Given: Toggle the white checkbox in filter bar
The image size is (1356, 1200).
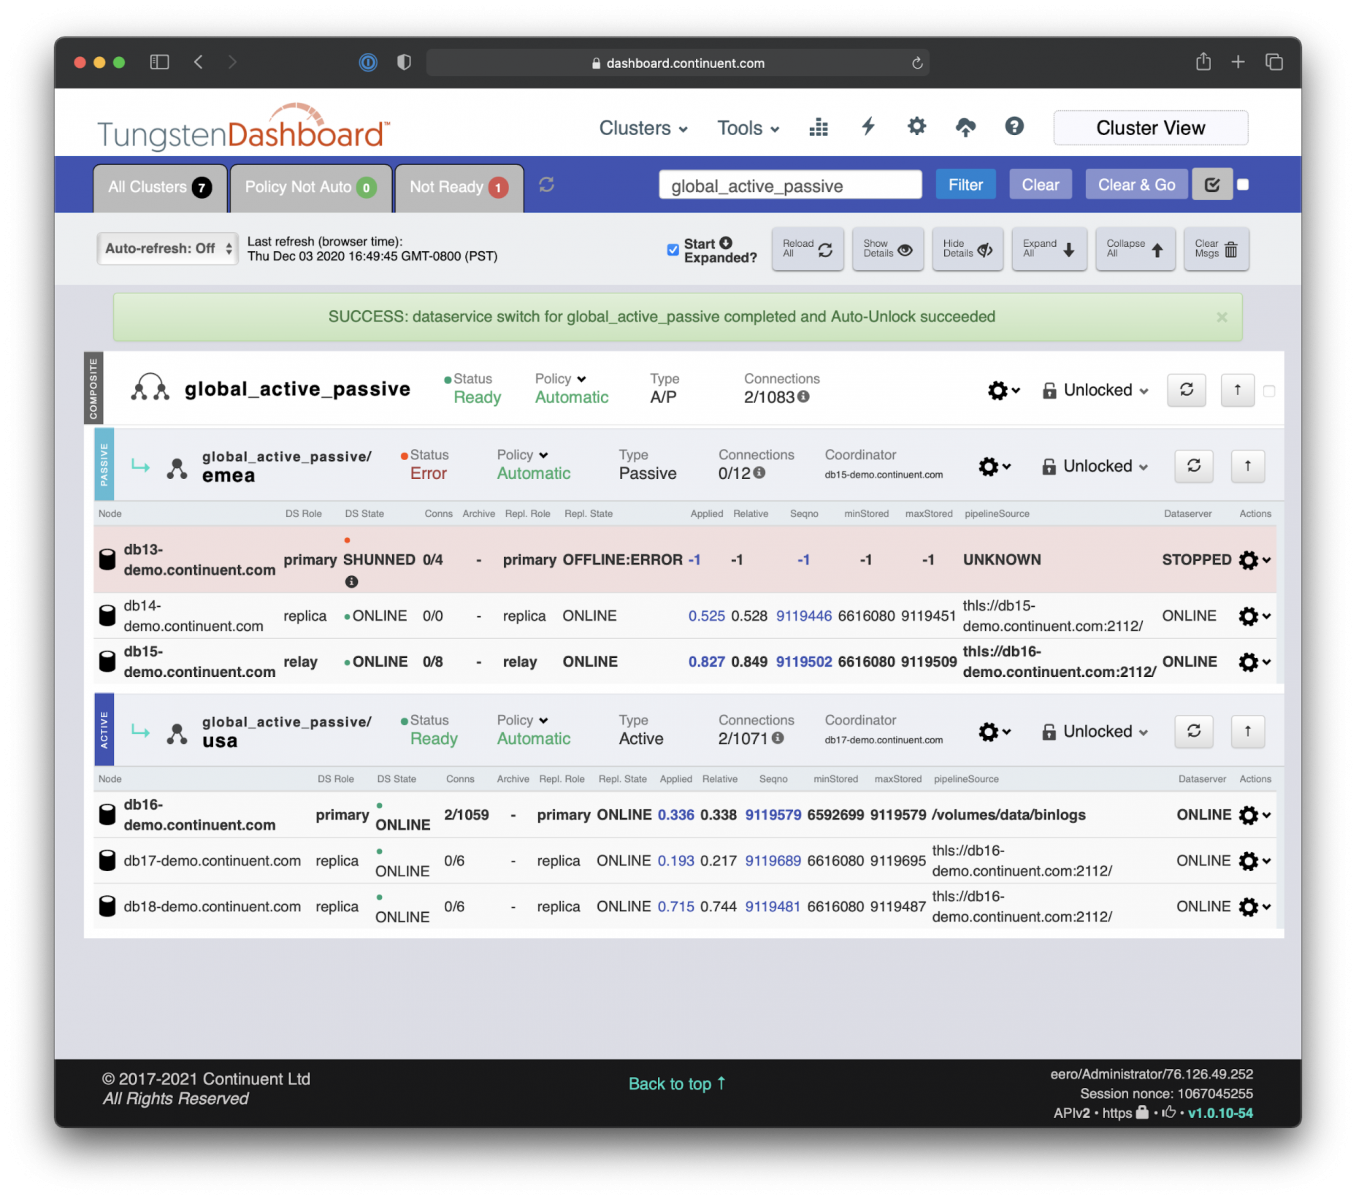Looking at the screenshot, I should pyautogui.click(x=1243, y=184).
